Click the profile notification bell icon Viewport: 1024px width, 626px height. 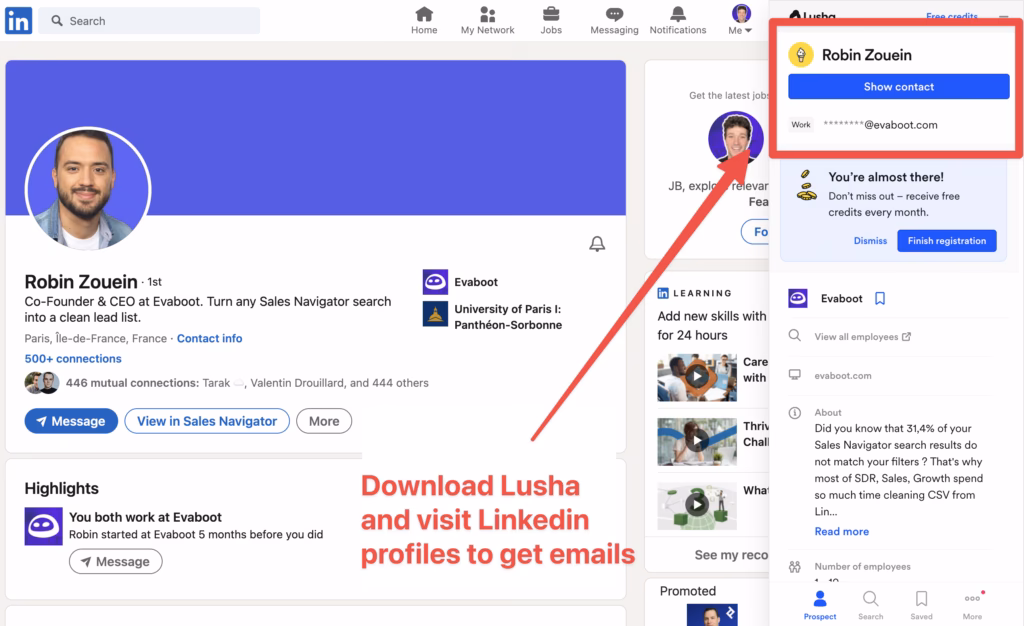click(597, 243)
